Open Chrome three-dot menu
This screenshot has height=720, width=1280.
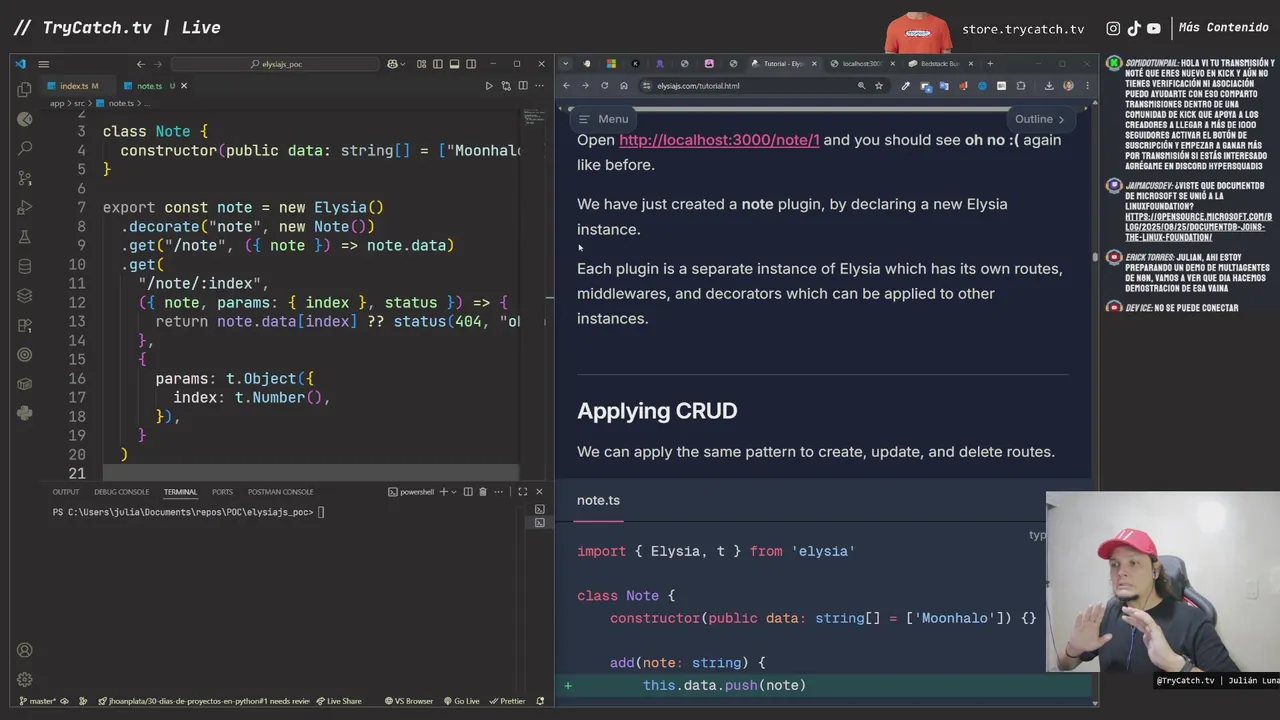pos(1087,86)
